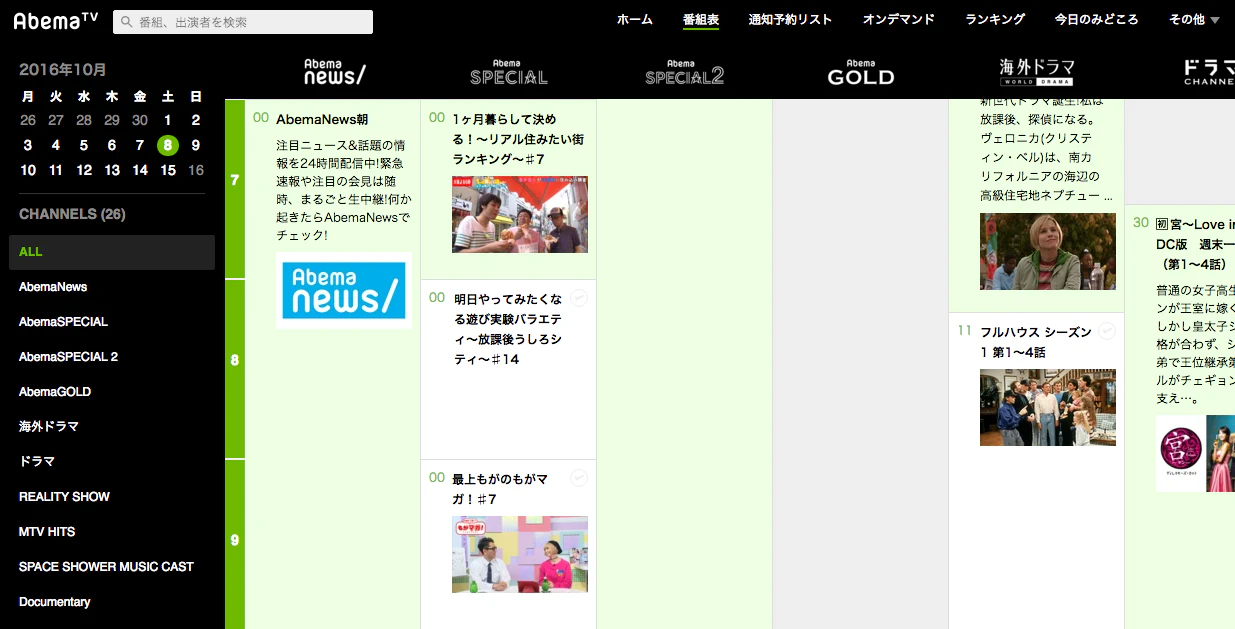
Task: Select the Abema SPECIAL channel header logo
Action: pos(509,72)
